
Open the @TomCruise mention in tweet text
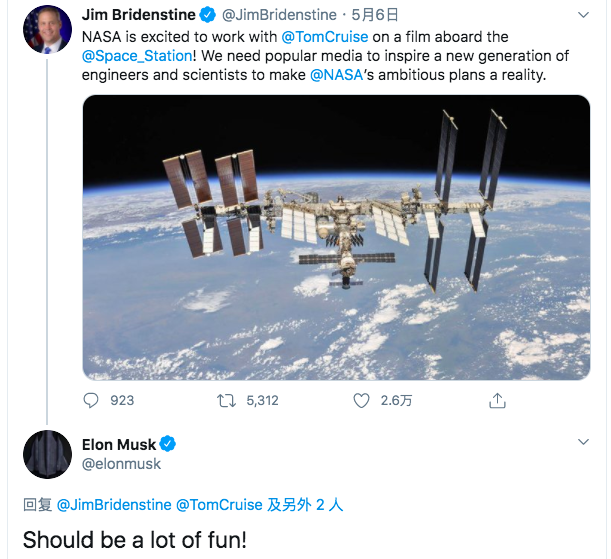[325, 37]
